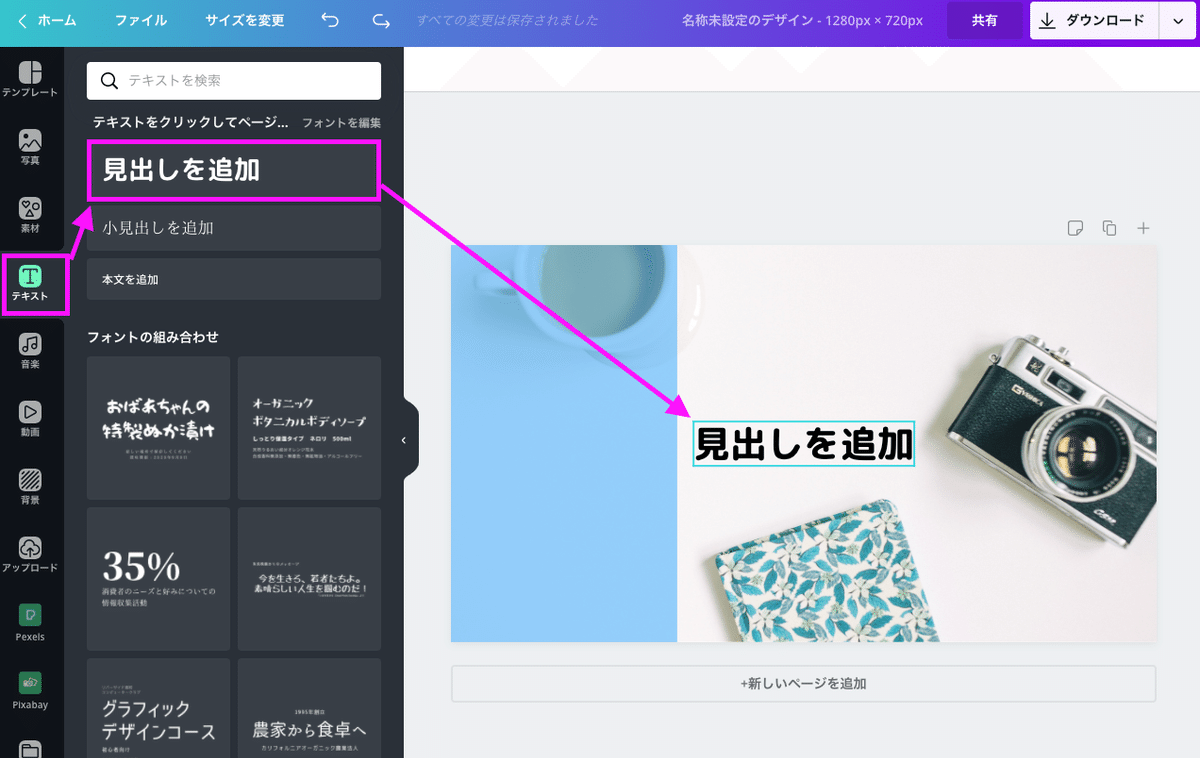Select the 今を生きろ、若者たちよ font combination
Screen dimensions: 1200x758
tap(309, 579)
